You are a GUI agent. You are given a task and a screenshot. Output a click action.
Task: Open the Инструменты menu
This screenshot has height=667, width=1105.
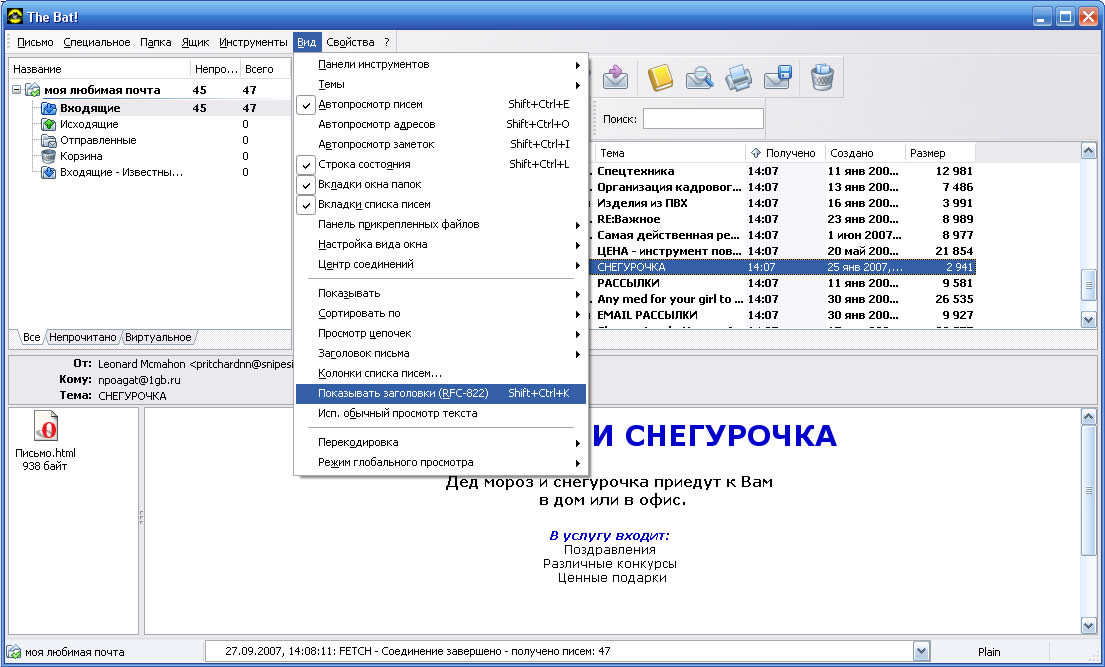pos(253,42)
